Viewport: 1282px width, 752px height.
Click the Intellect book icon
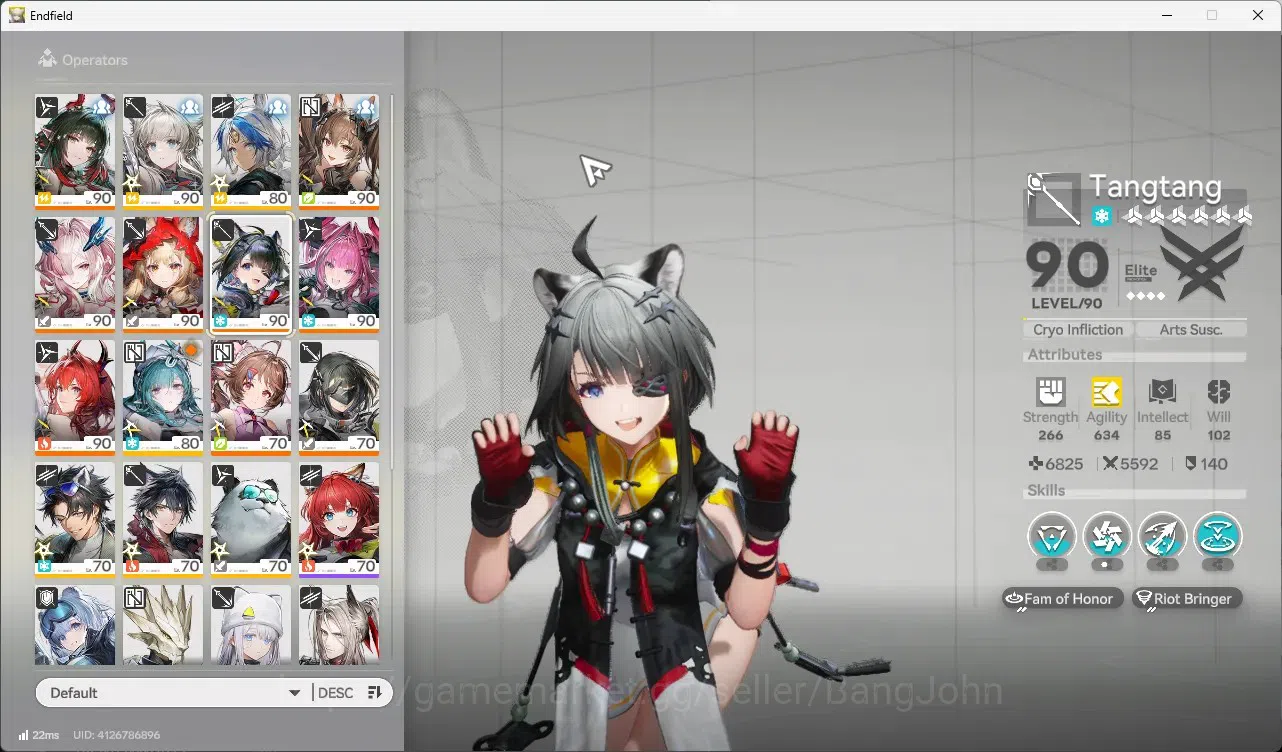[x=1162, y=391]
